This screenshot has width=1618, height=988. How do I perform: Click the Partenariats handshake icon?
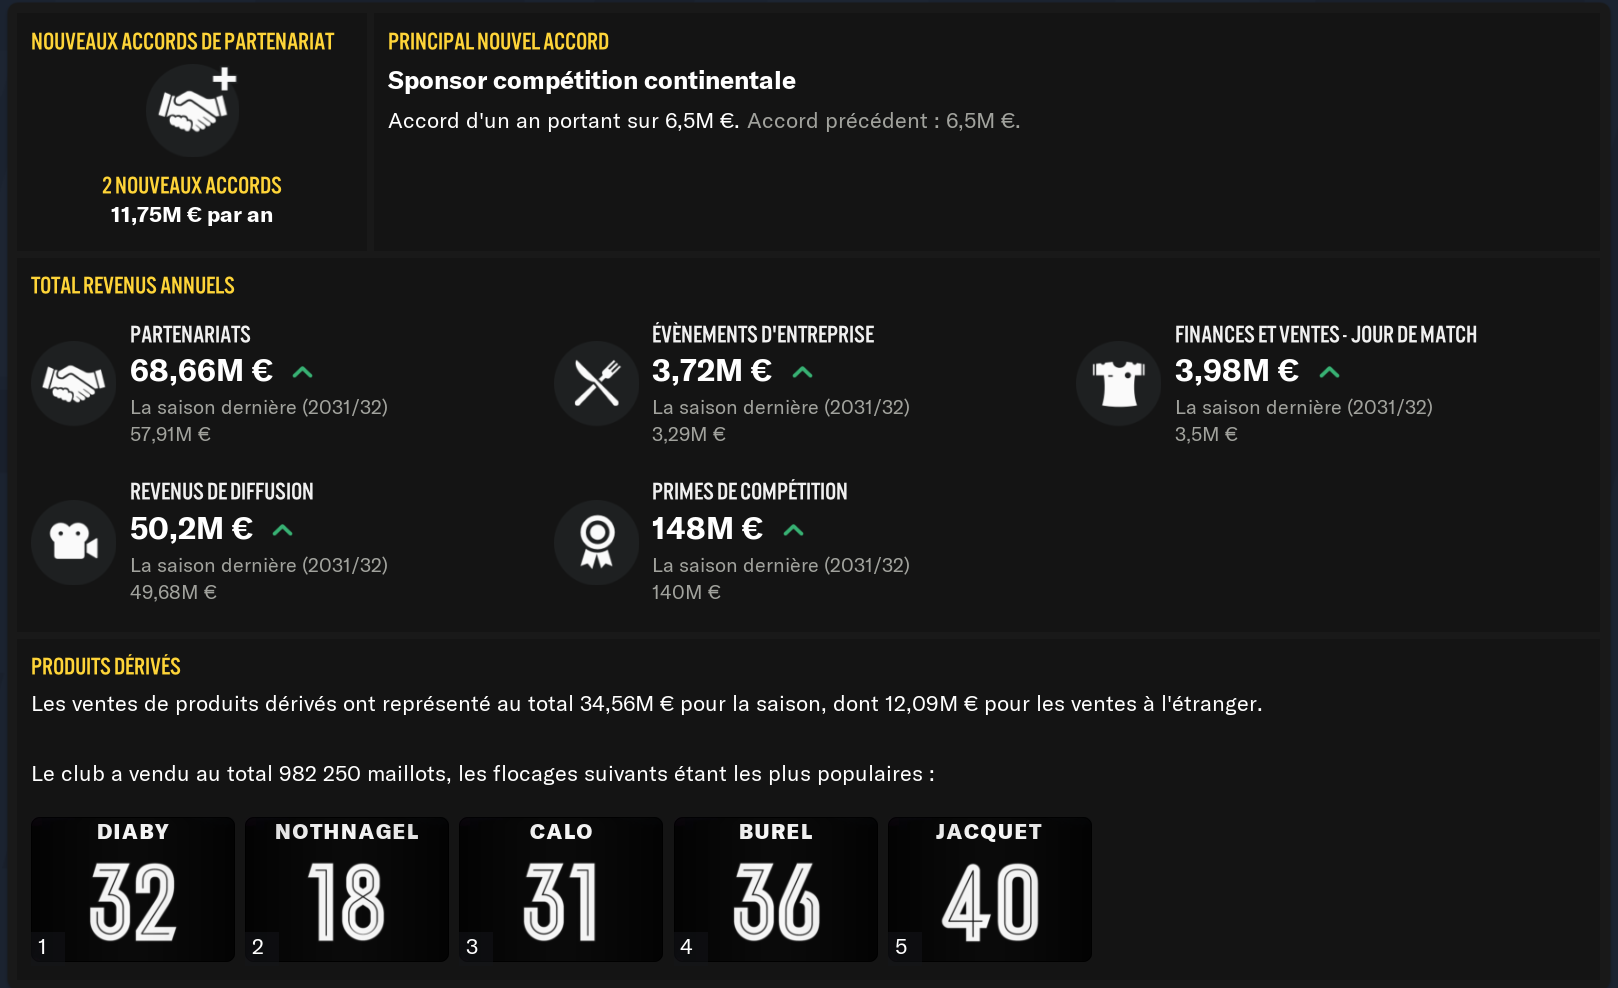pos(74,383)
